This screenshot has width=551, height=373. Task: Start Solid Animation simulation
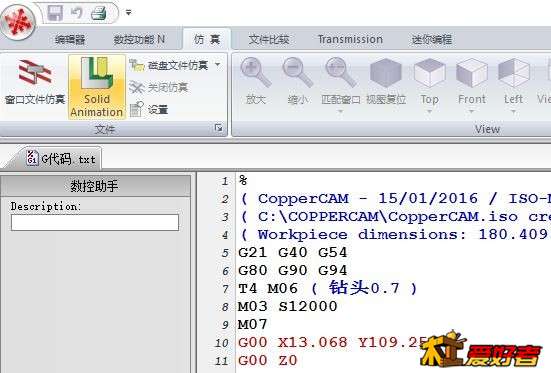(x=97, y=87)
